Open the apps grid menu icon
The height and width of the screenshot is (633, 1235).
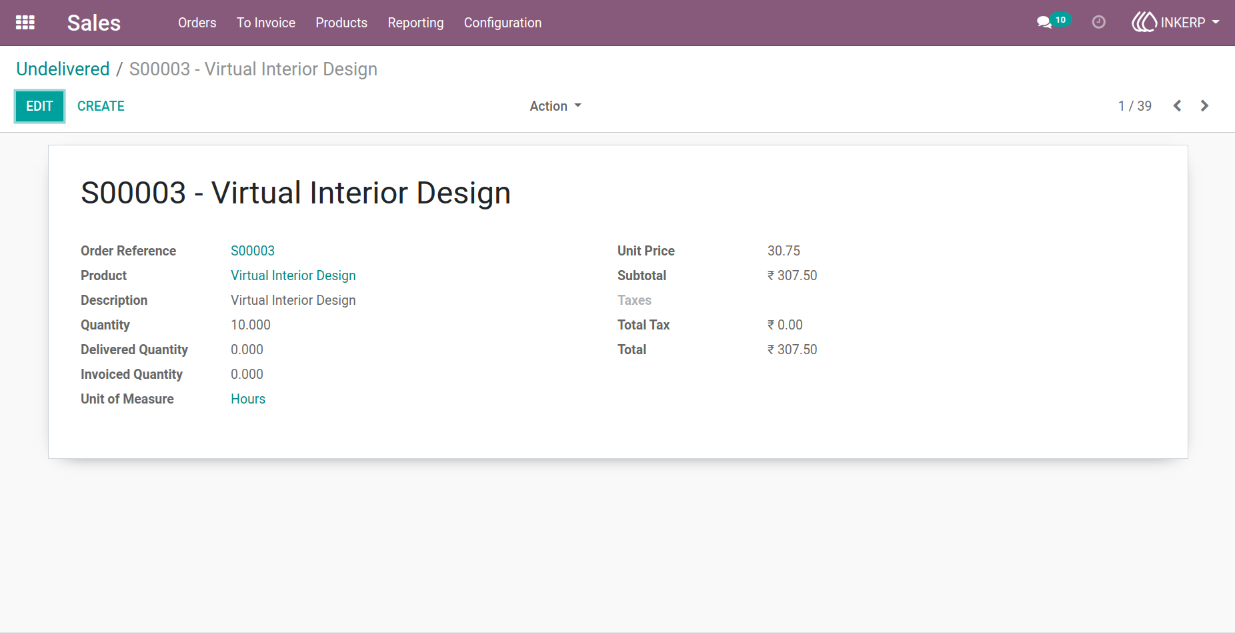pyautogui.click(x=25, y=22)
